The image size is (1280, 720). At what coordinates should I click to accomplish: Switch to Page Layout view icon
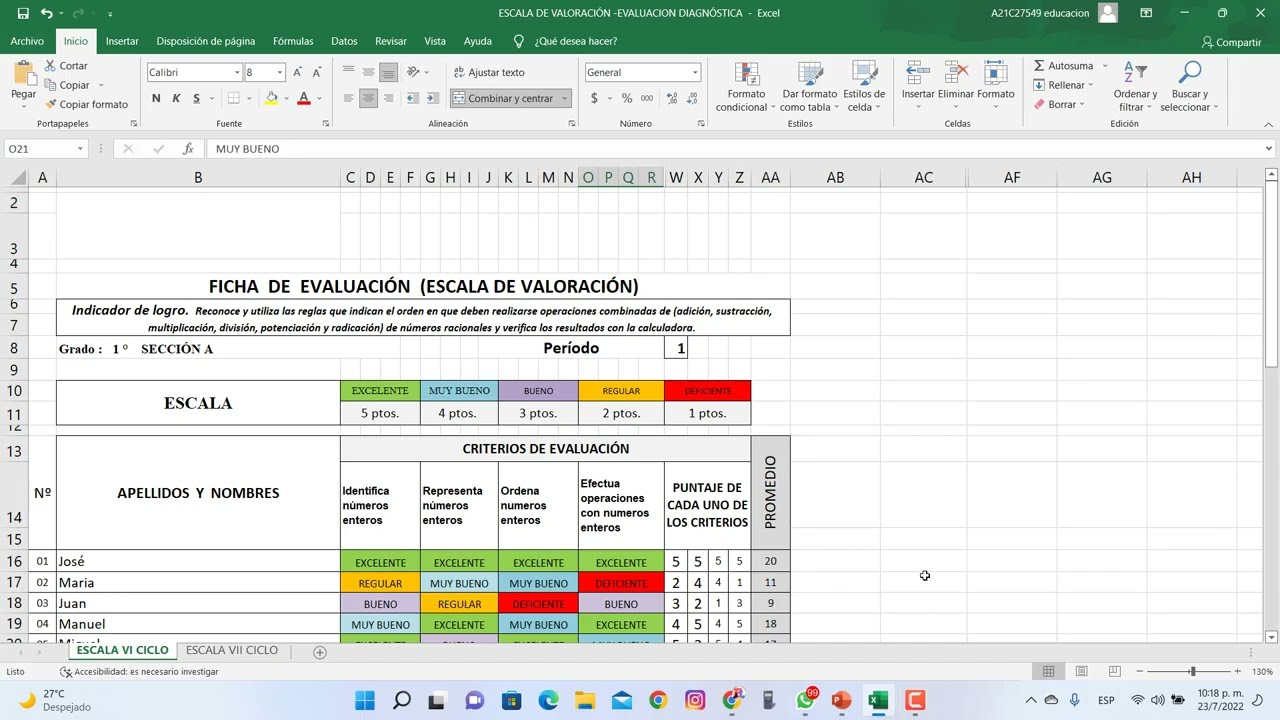point(1081,671)
